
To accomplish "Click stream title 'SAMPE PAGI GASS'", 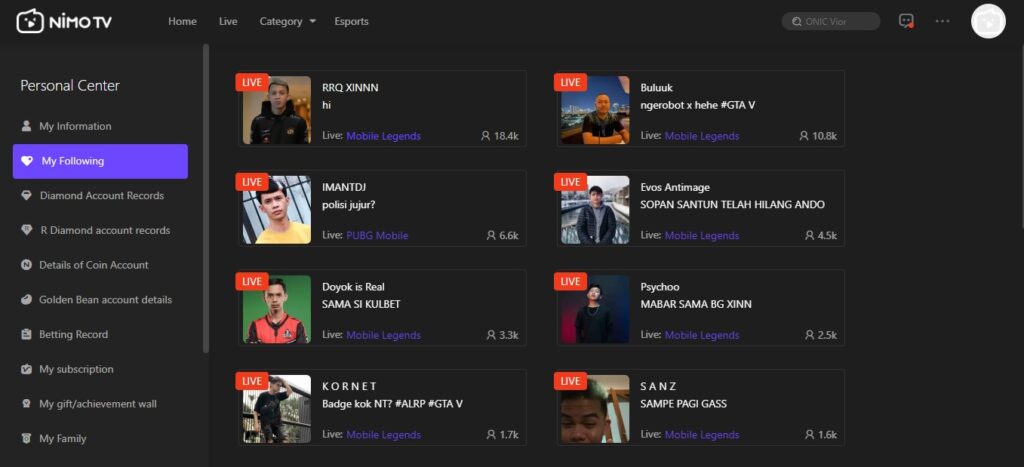I will click(x=684, y=404).
